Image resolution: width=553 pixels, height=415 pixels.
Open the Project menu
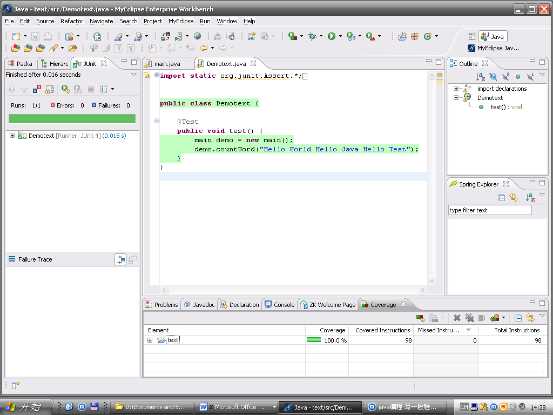pos(152,21)
